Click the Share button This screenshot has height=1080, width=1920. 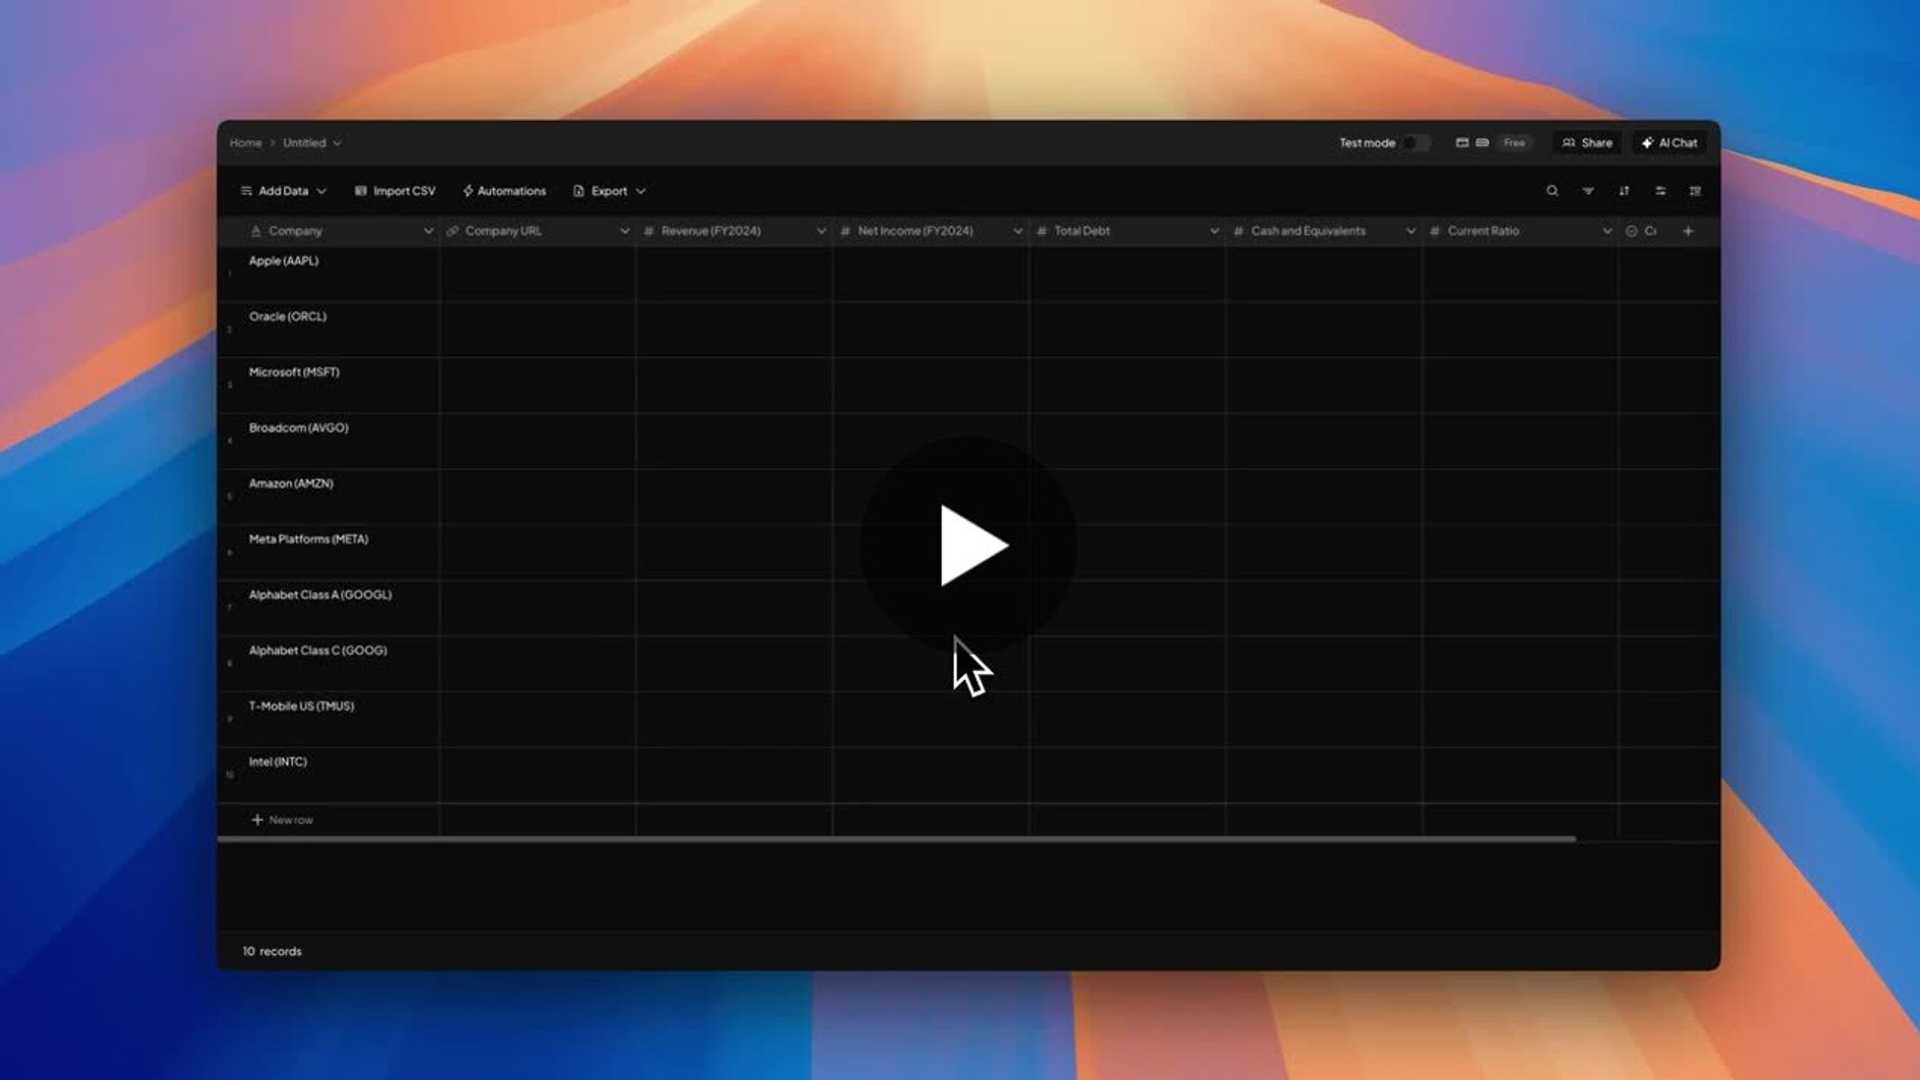(x=1586, y=143)
